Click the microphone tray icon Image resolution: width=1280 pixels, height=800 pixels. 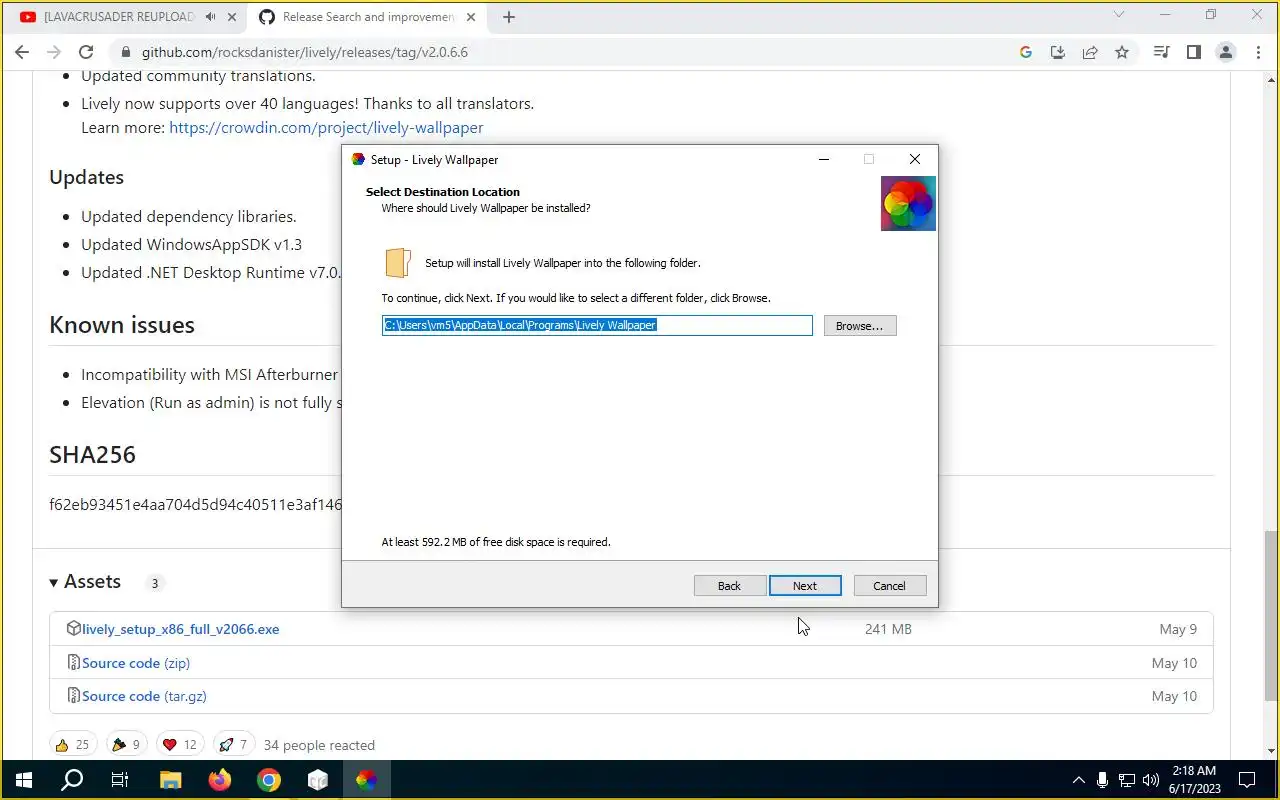click(1102, 780)
